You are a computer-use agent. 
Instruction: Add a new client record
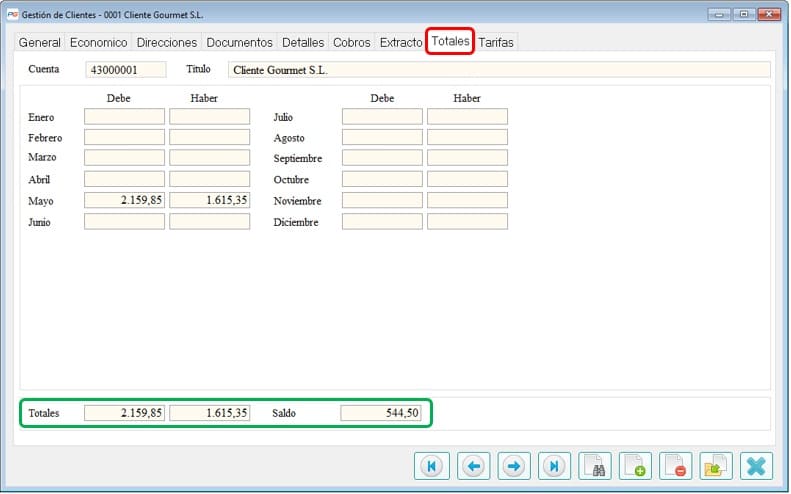[x=635, y=466]
